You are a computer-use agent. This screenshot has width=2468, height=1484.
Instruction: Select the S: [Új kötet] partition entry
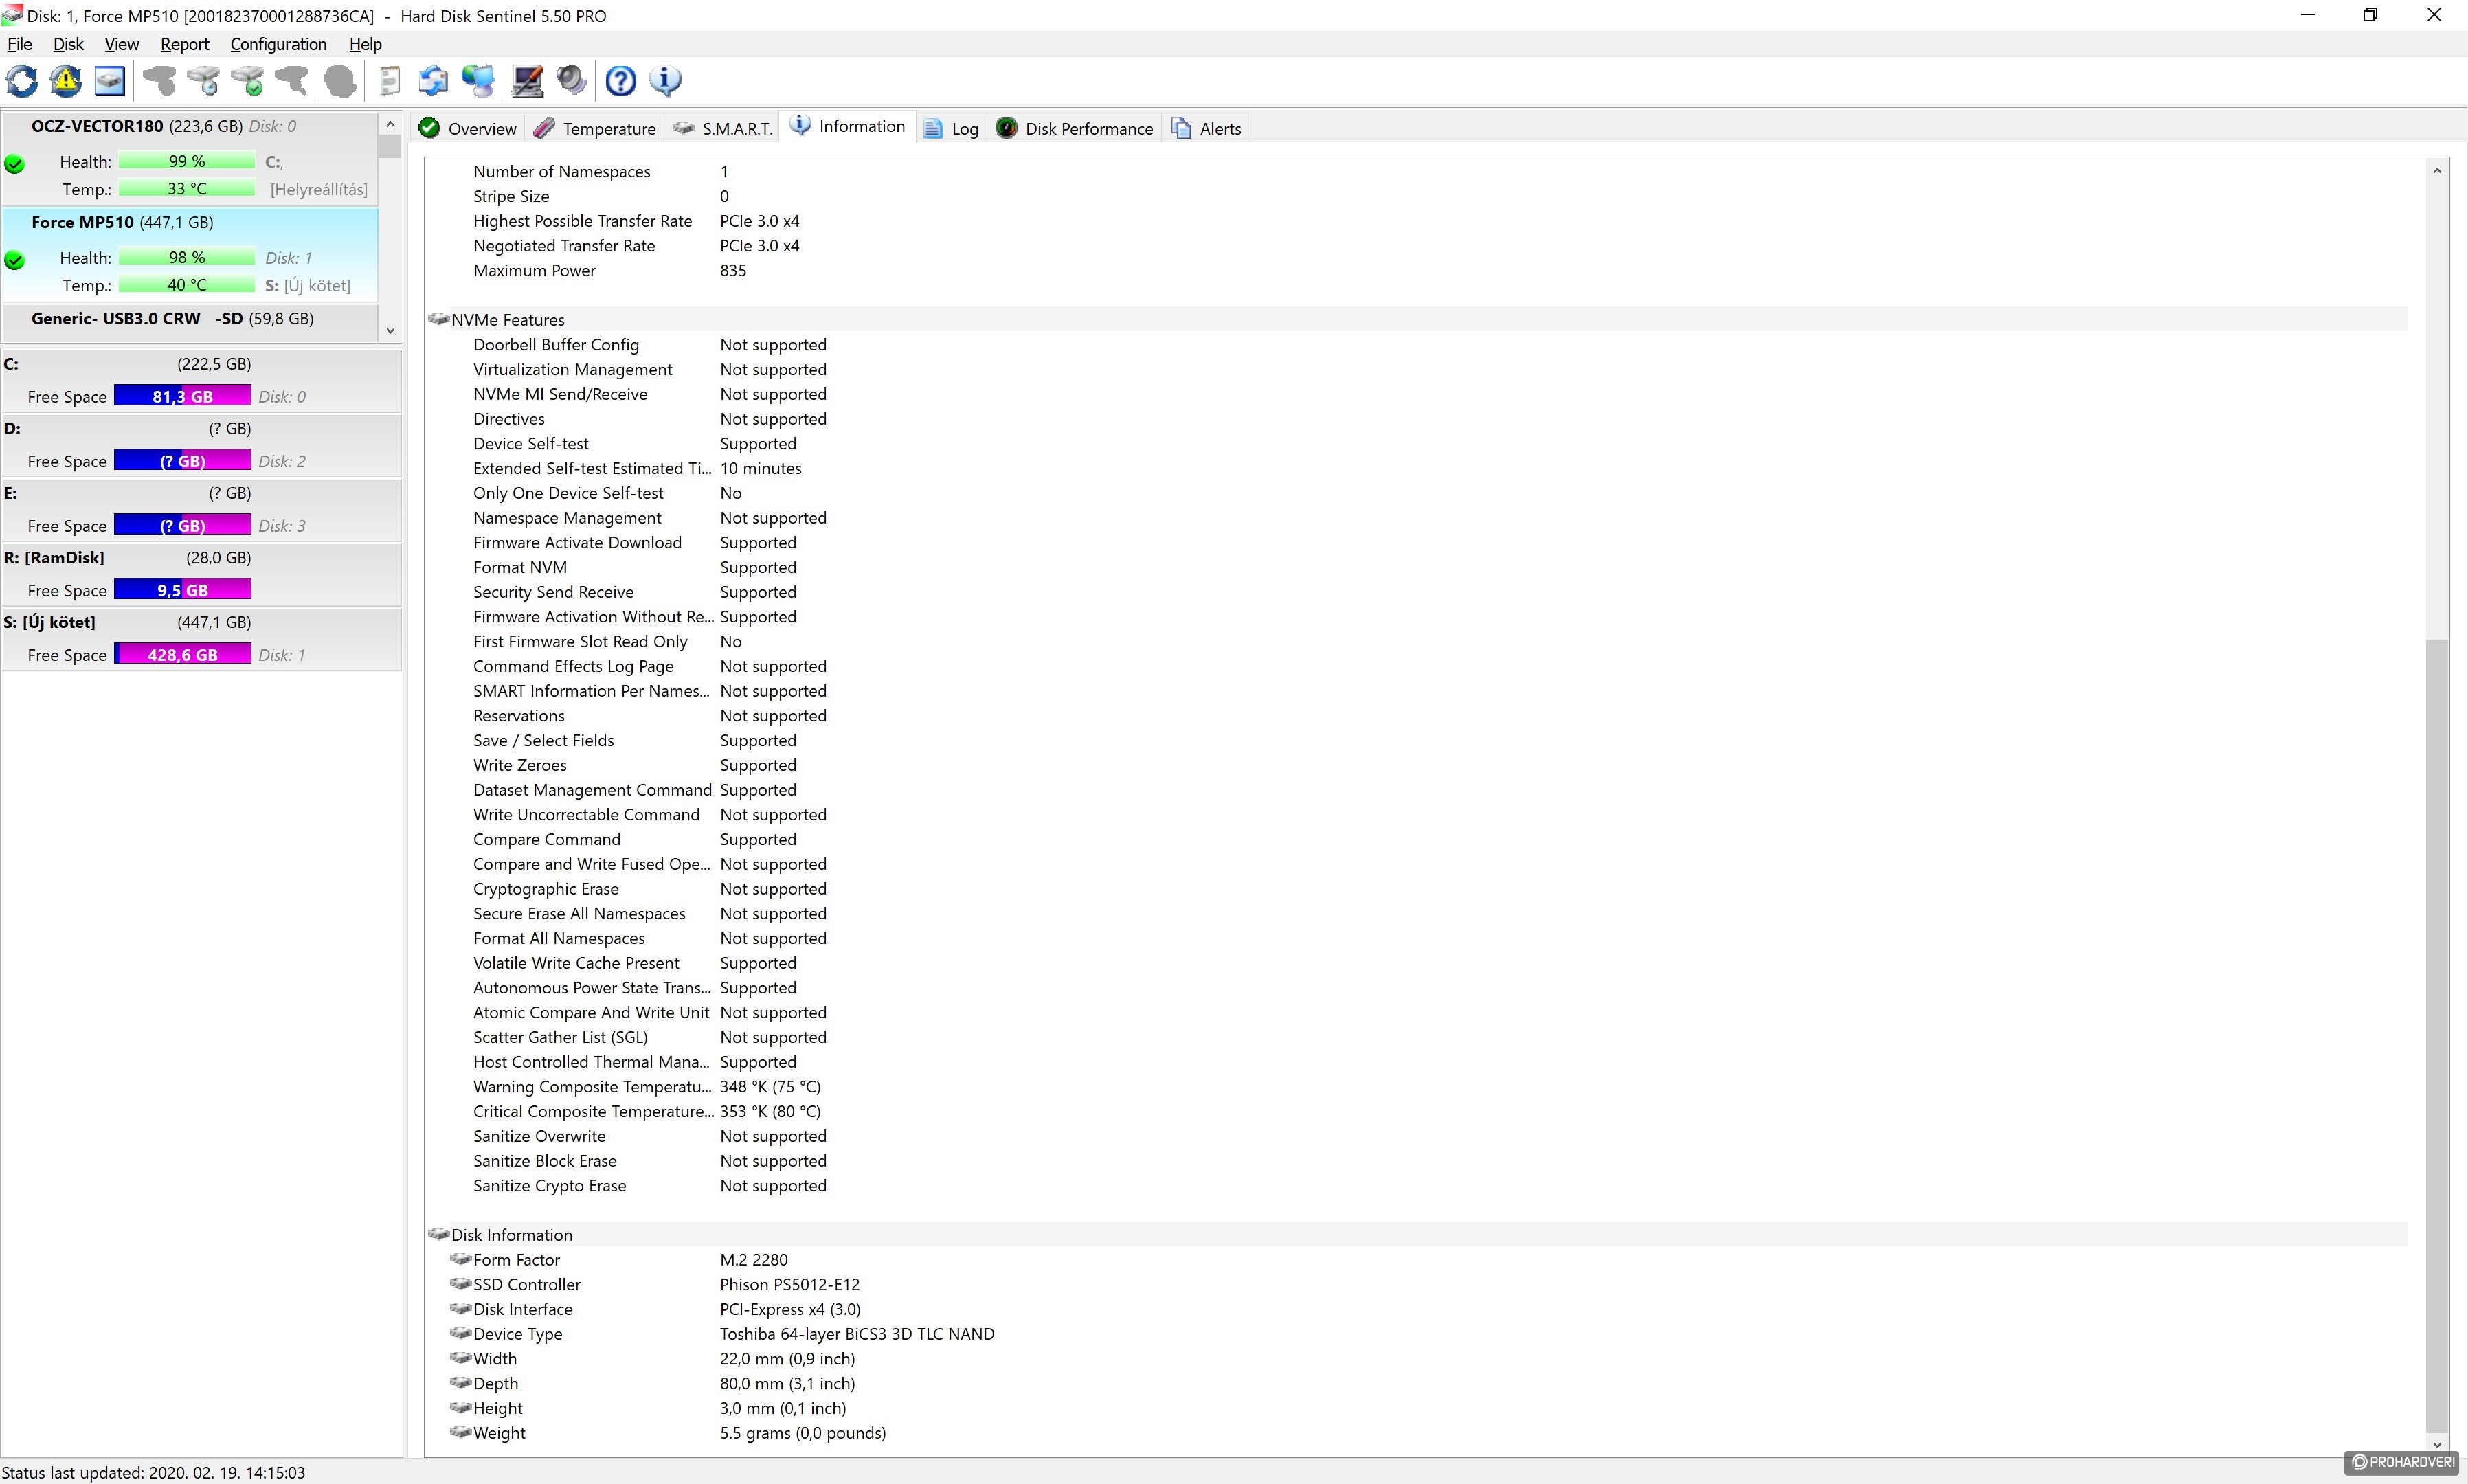click(x=200, y=638)
